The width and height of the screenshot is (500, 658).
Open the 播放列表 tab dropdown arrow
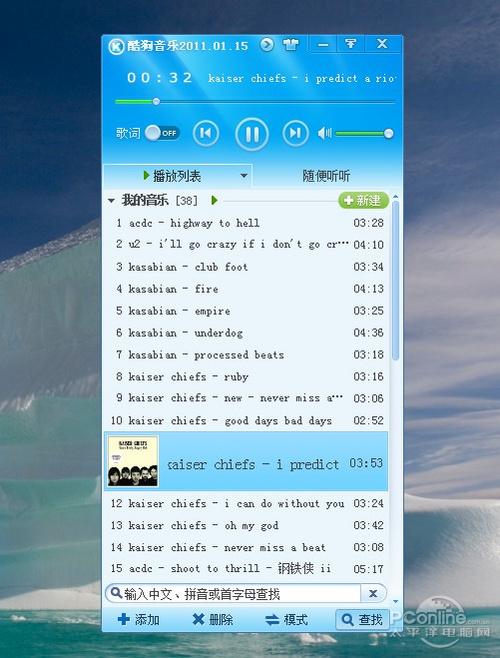tap(244, 176)
